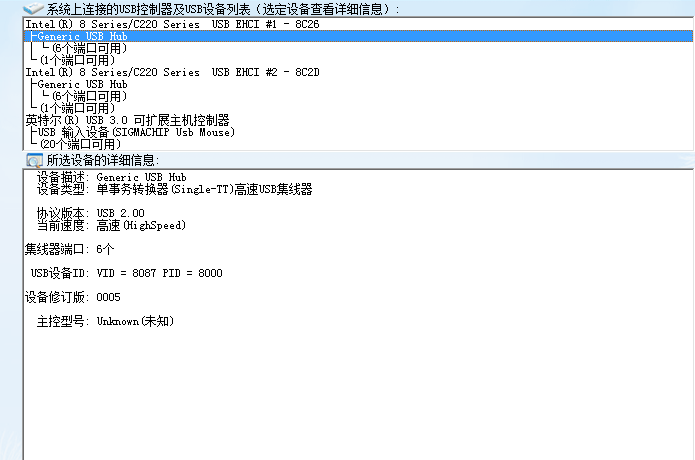Select the highlighted Generic USB Hub under EHCI #1

pos(83,36)
